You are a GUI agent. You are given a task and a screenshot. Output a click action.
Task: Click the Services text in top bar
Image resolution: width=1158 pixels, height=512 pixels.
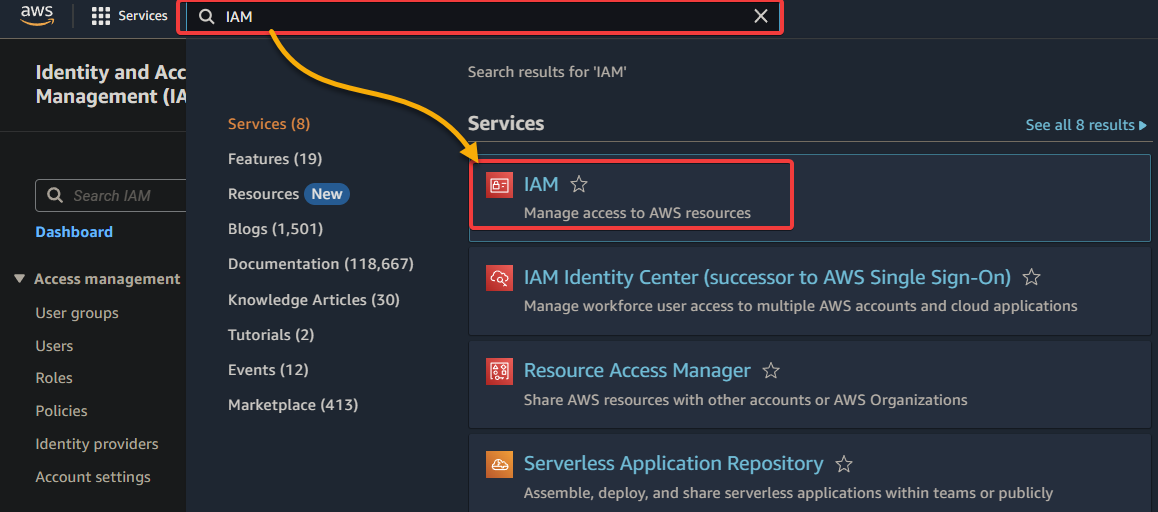click(x=143, y=16)
